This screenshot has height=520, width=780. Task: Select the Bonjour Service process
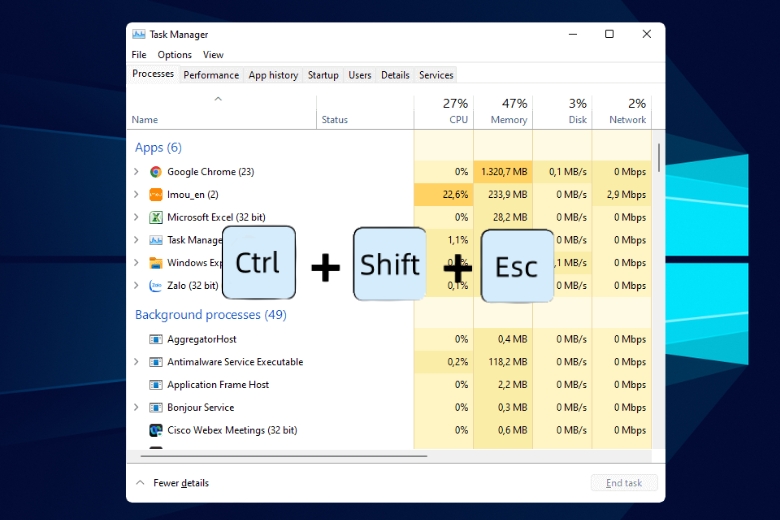390,408
